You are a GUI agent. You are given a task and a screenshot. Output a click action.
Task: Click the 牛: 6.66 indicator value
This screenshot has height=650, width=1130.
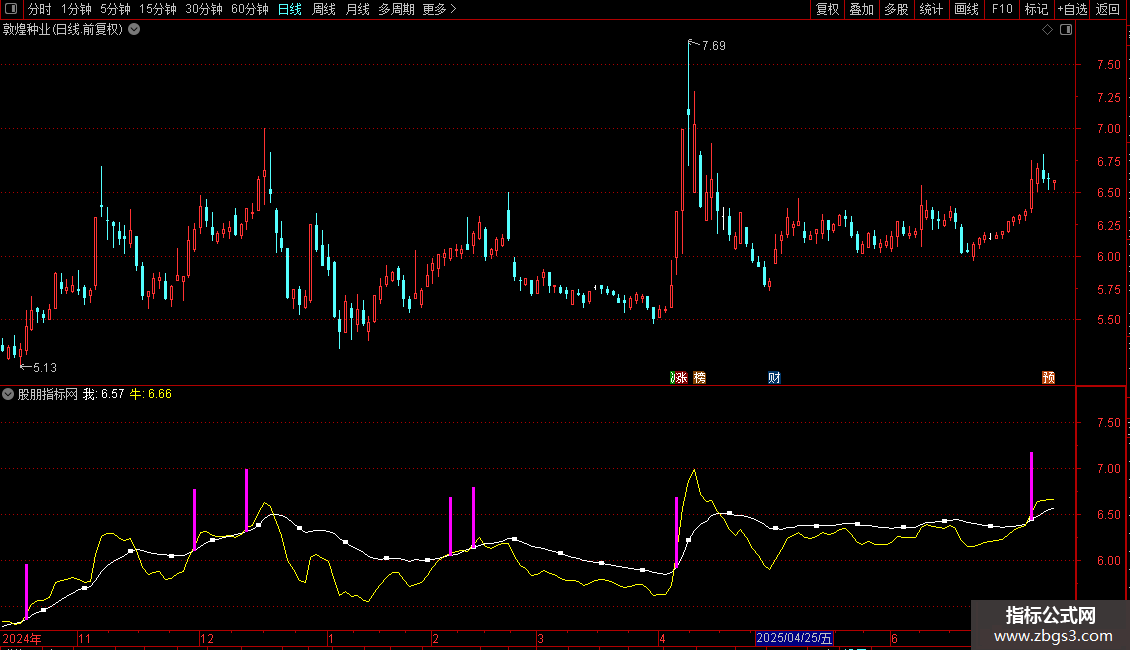(151, 394)
